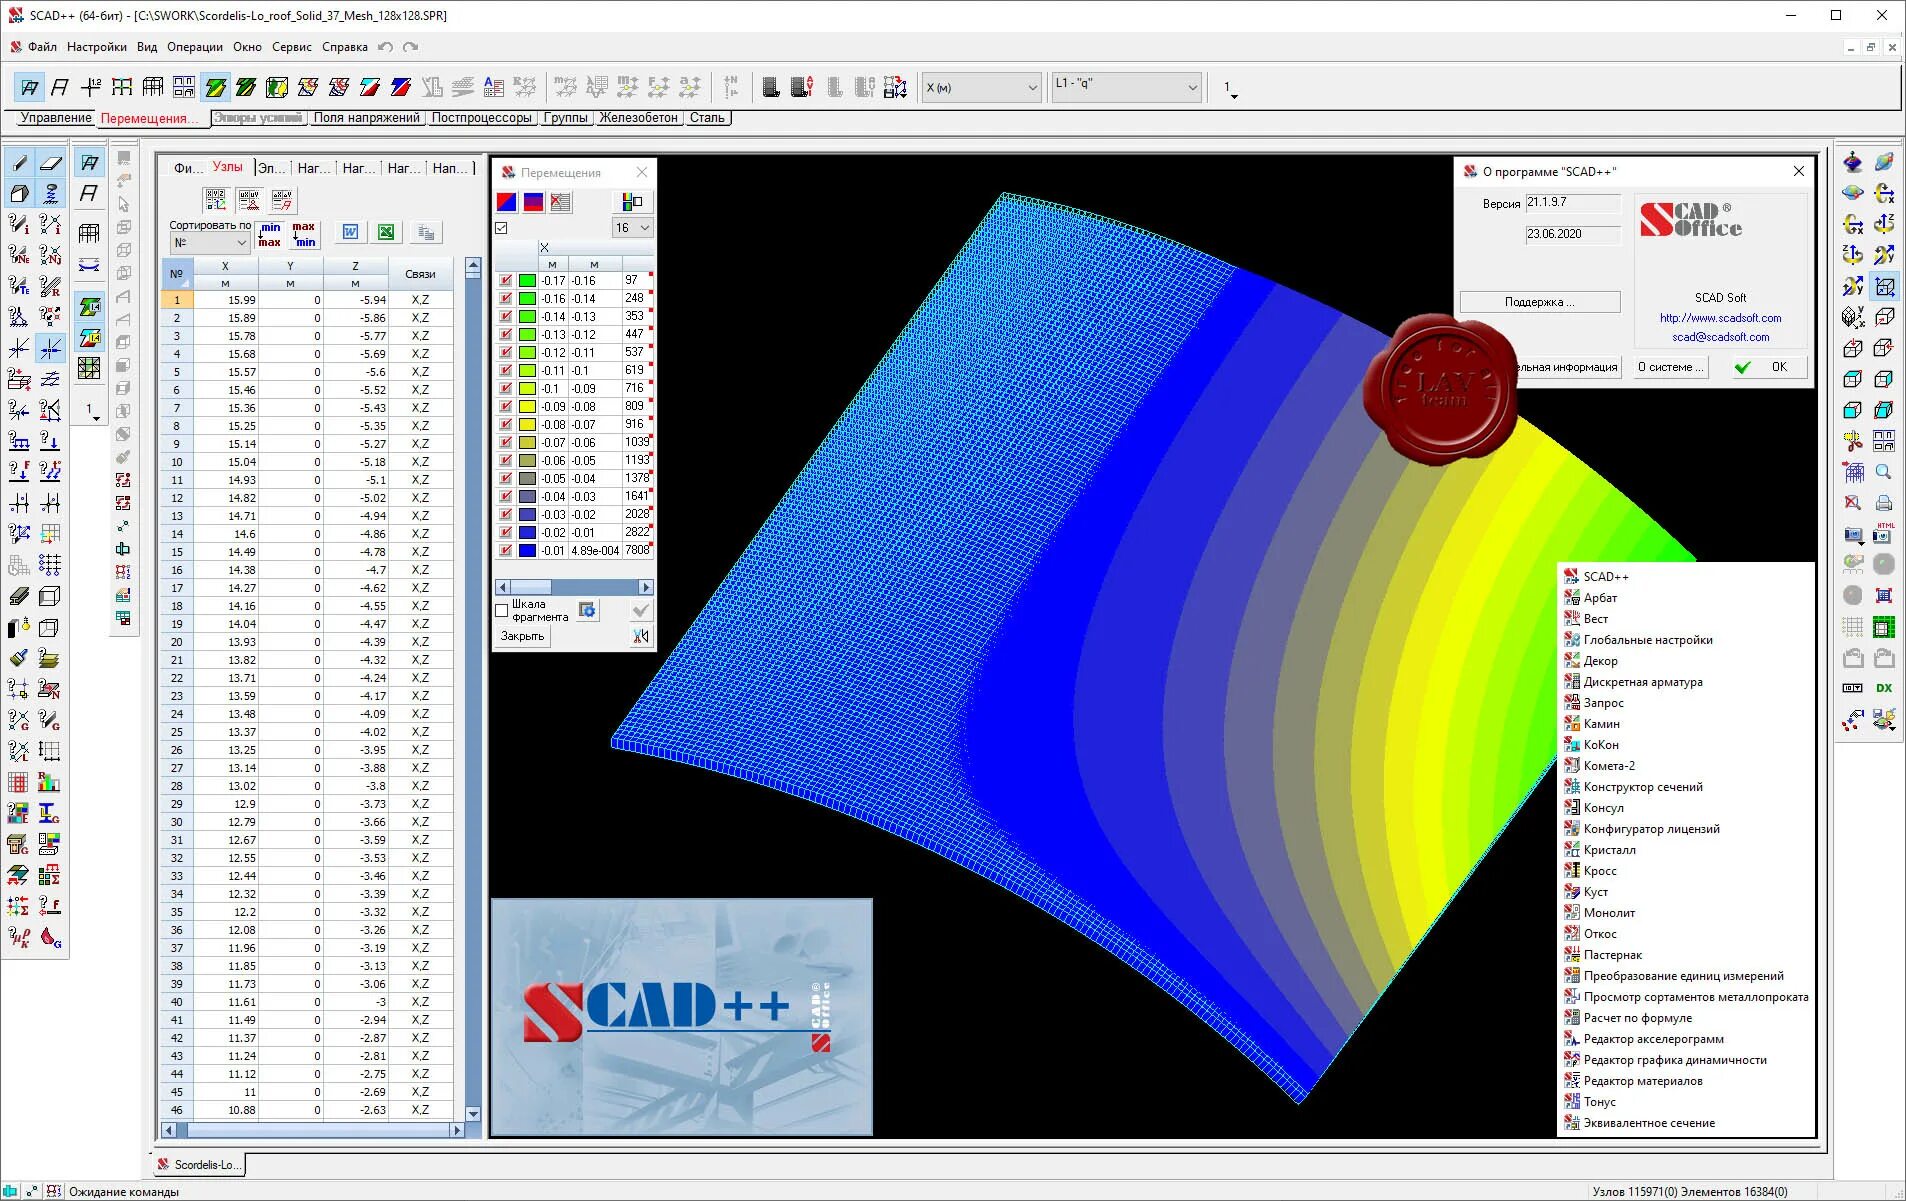1906x1201 pixels.
Task: Click the print icon in right toolbar
Action: coord(1884,503)
